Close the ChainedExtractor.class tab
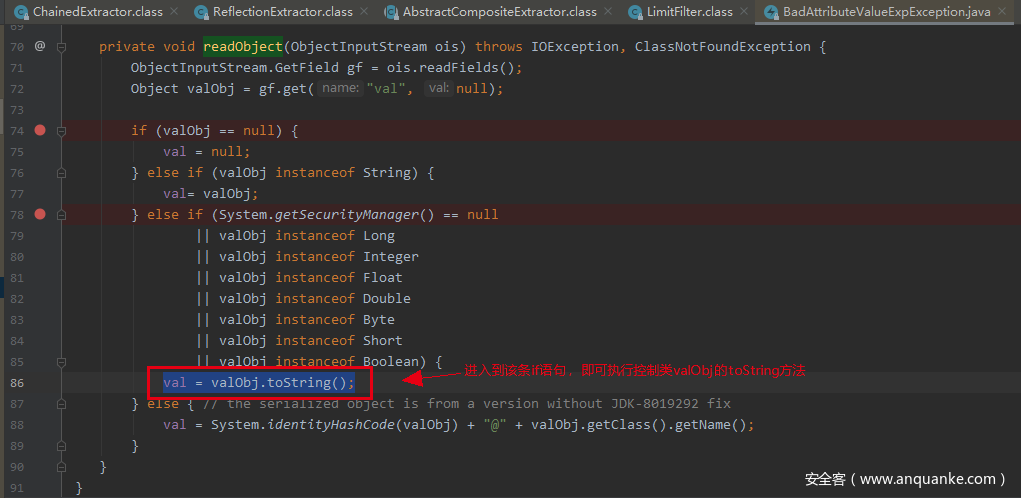Screen dimensions: 1021x498 click(x=173, y=12)
